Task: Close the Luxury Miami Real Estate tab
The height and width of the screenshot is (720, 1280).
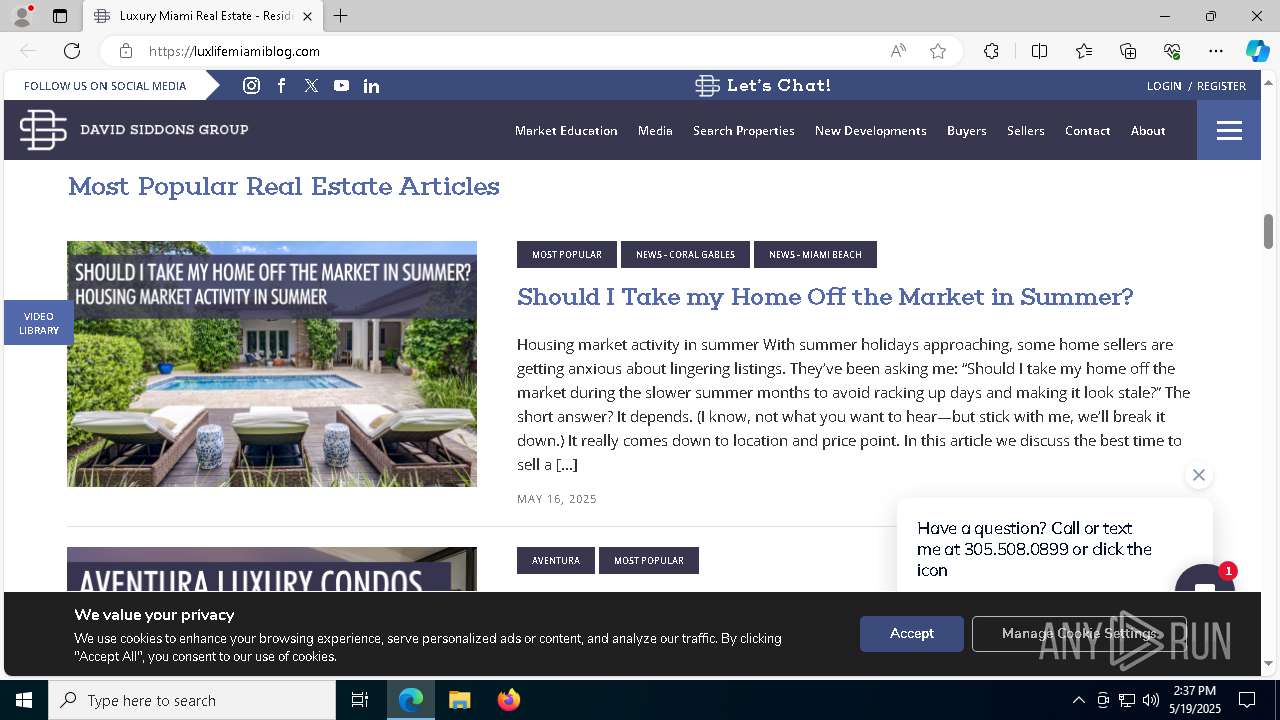Action: click(x=307, y=16)
